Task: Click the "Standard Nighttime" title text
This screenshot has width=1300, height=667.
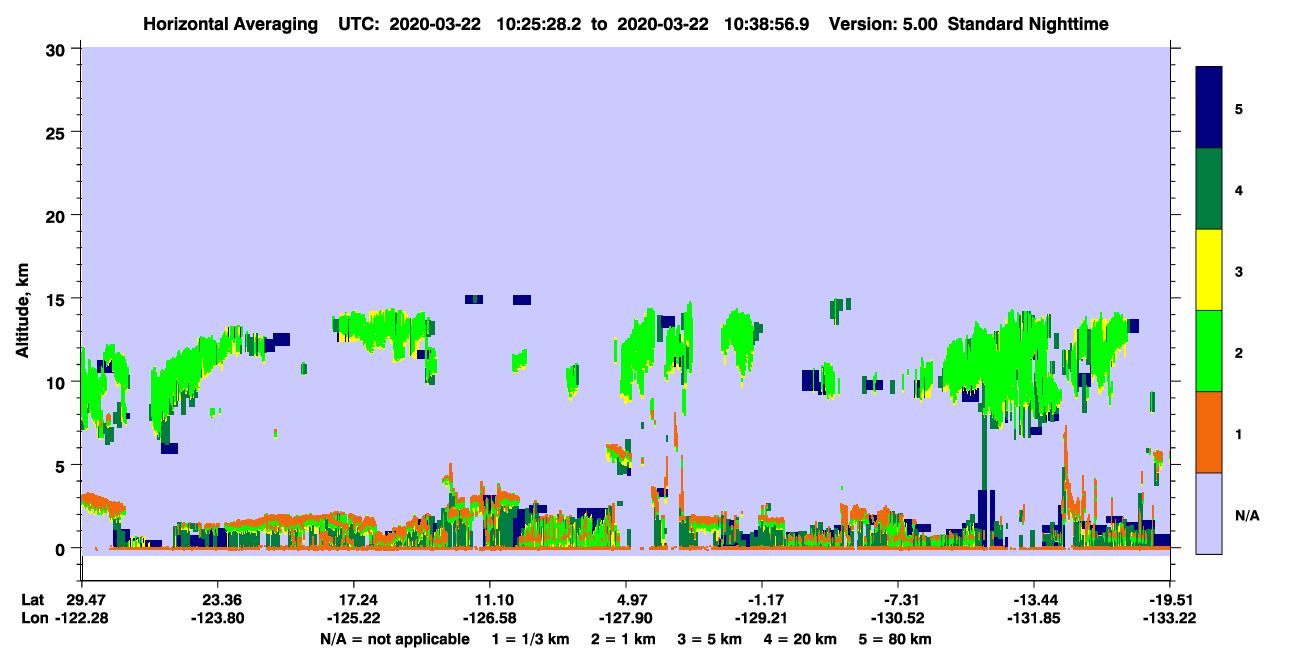Action: (x=1028, y=23)
